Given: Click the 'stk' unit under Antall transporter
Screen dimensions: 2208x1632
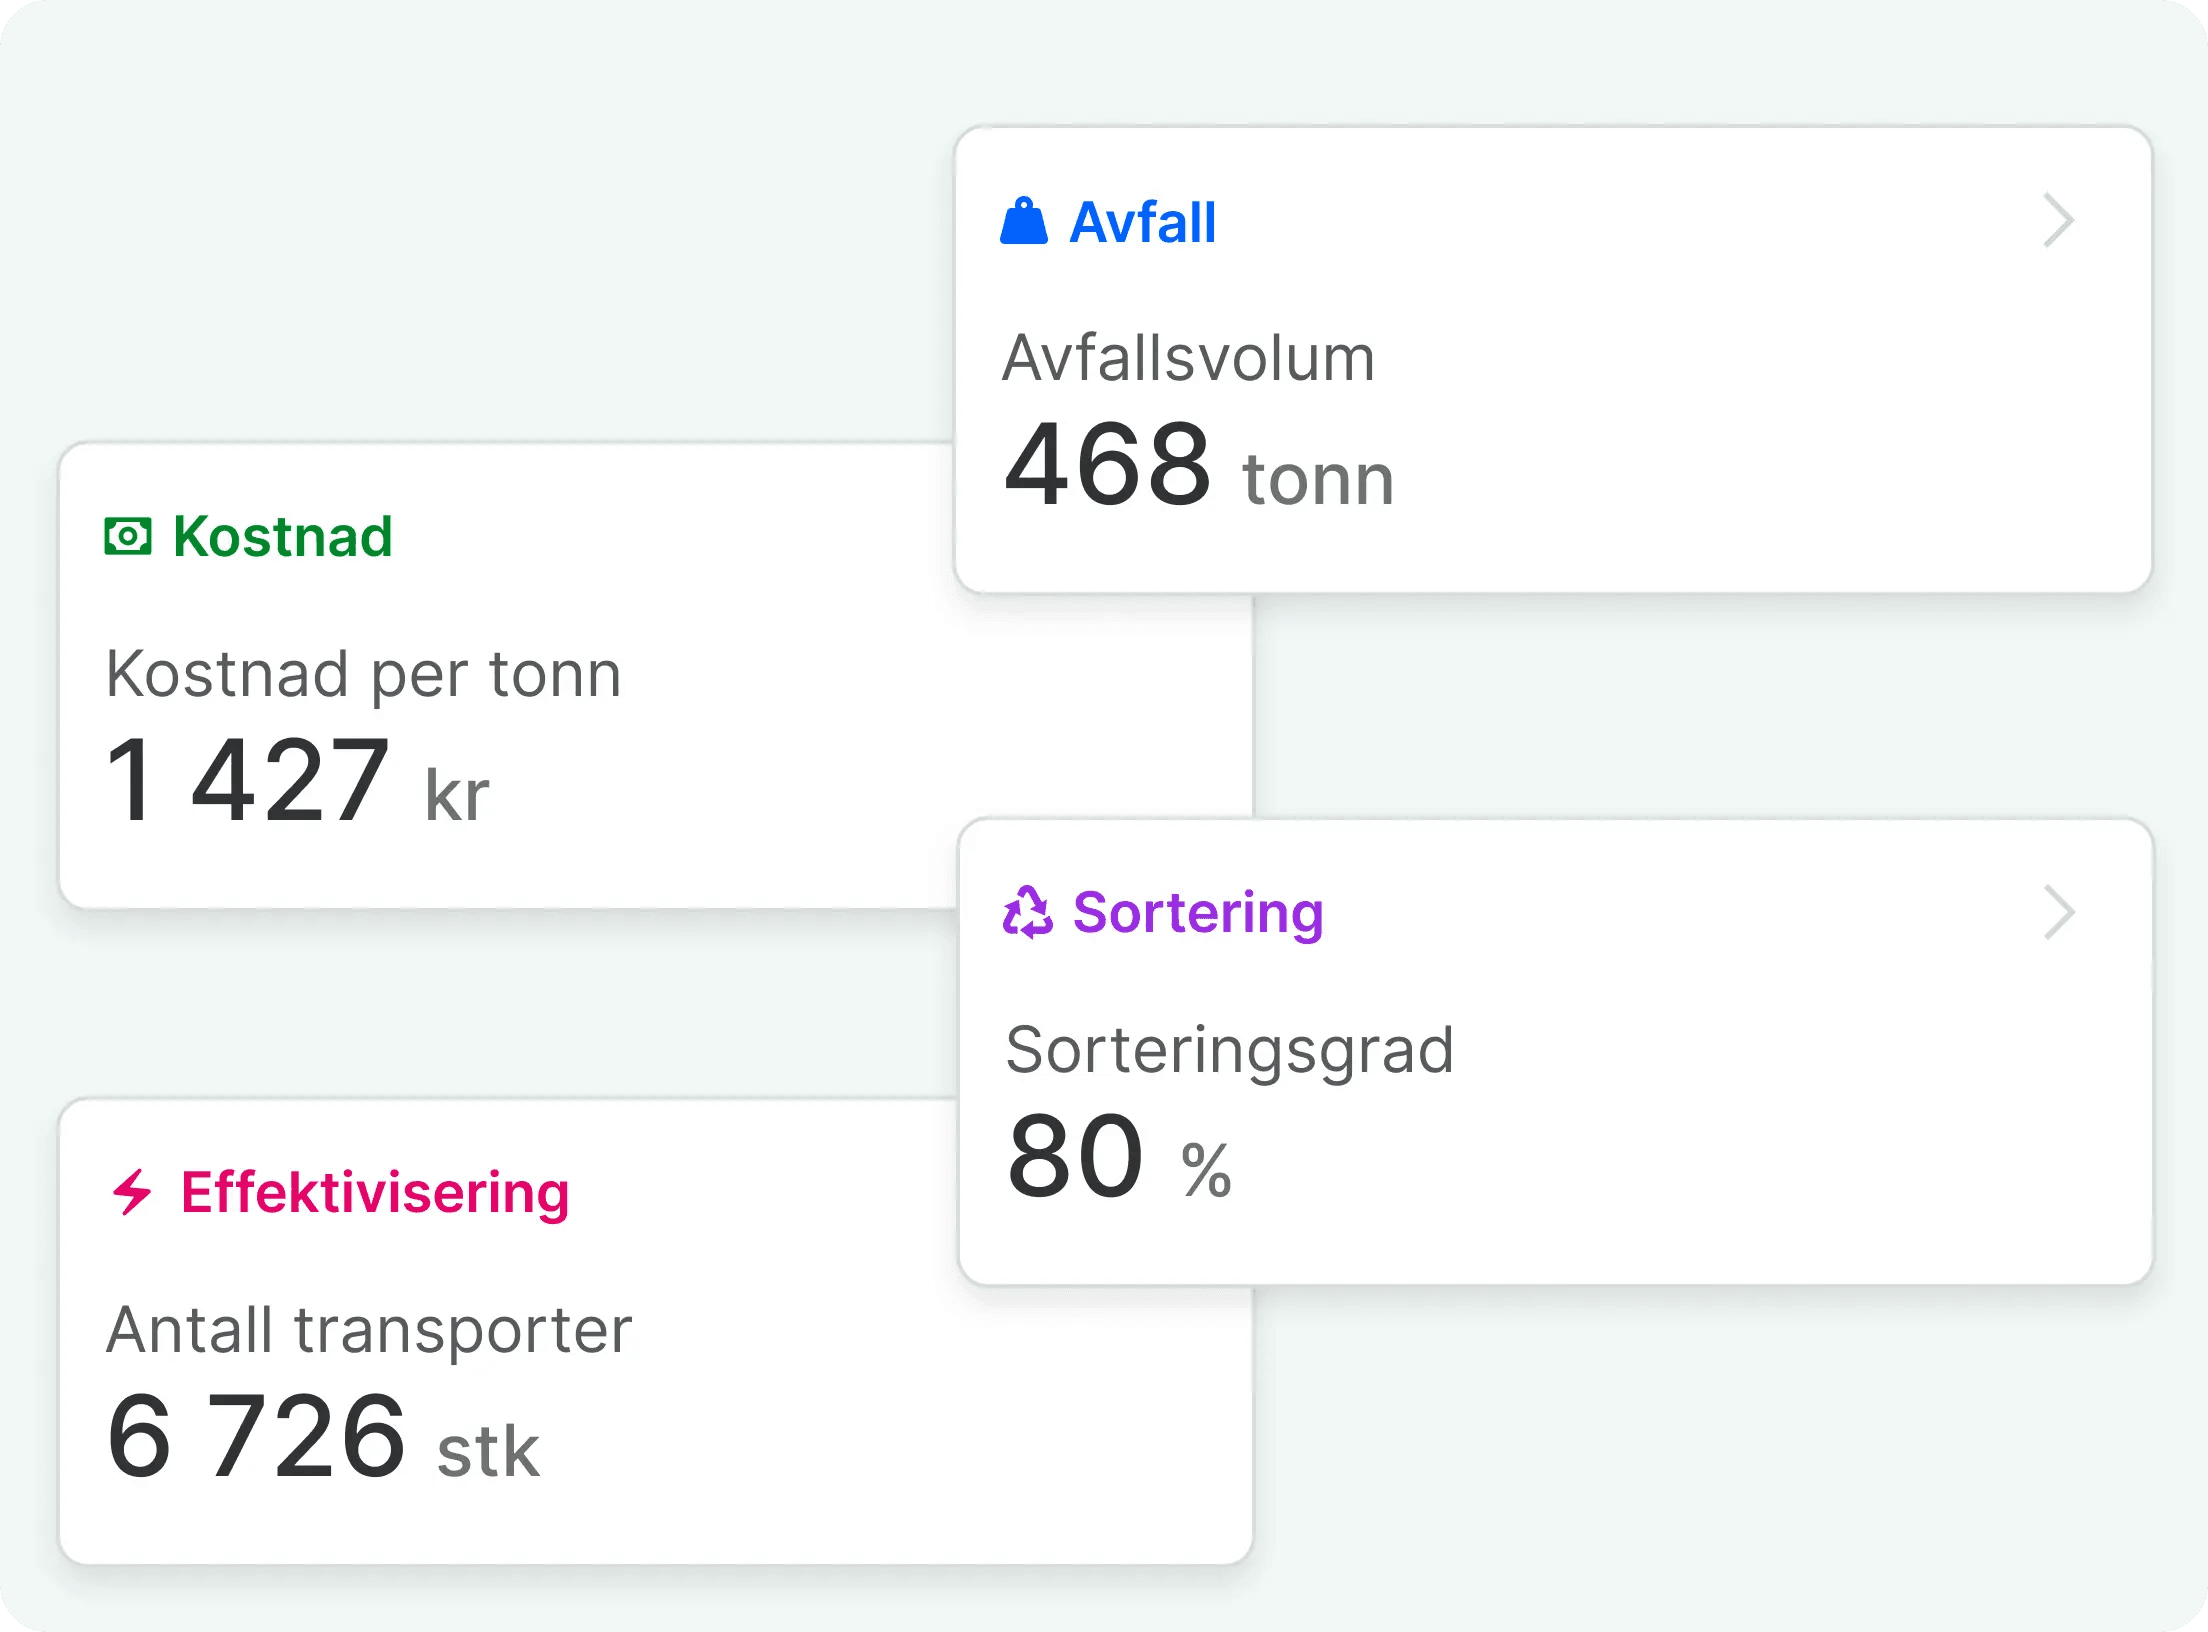Looking at the screenshot, I should (x=488, y=1452).
